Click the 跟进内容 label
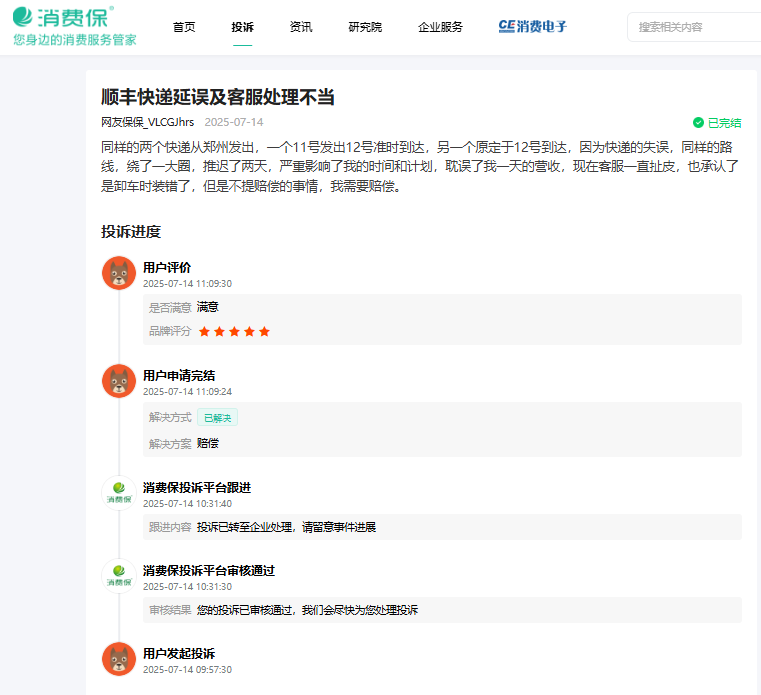The height and width of the screenshot is (695, 761). (x=170, y=527)
